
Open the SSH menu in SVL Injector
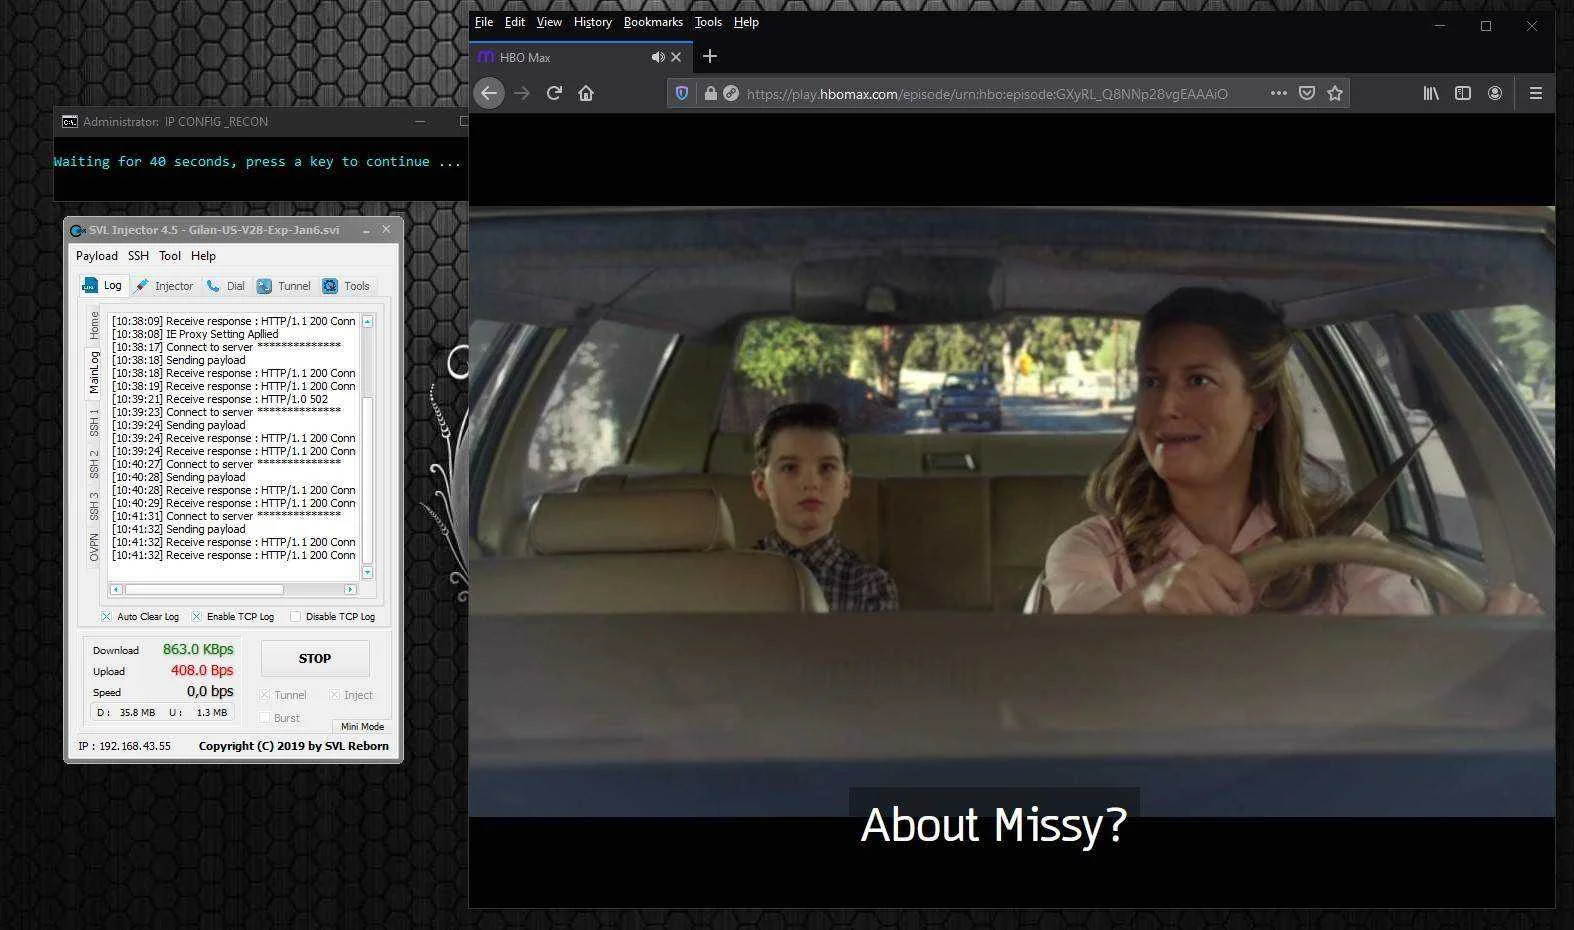point(138,256)
